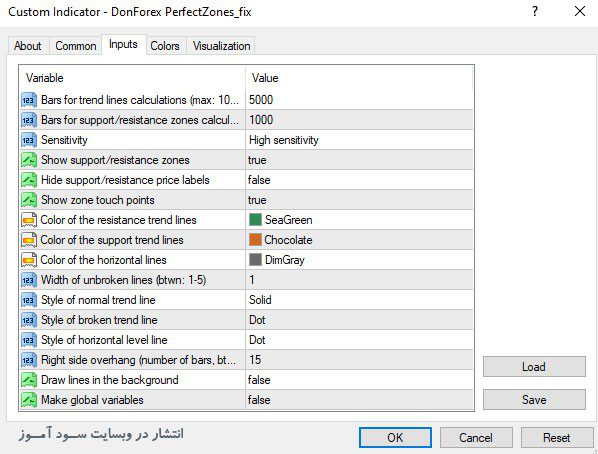
Task: Click the icon beside Style of broken trend line
Action: pos(29,320)
